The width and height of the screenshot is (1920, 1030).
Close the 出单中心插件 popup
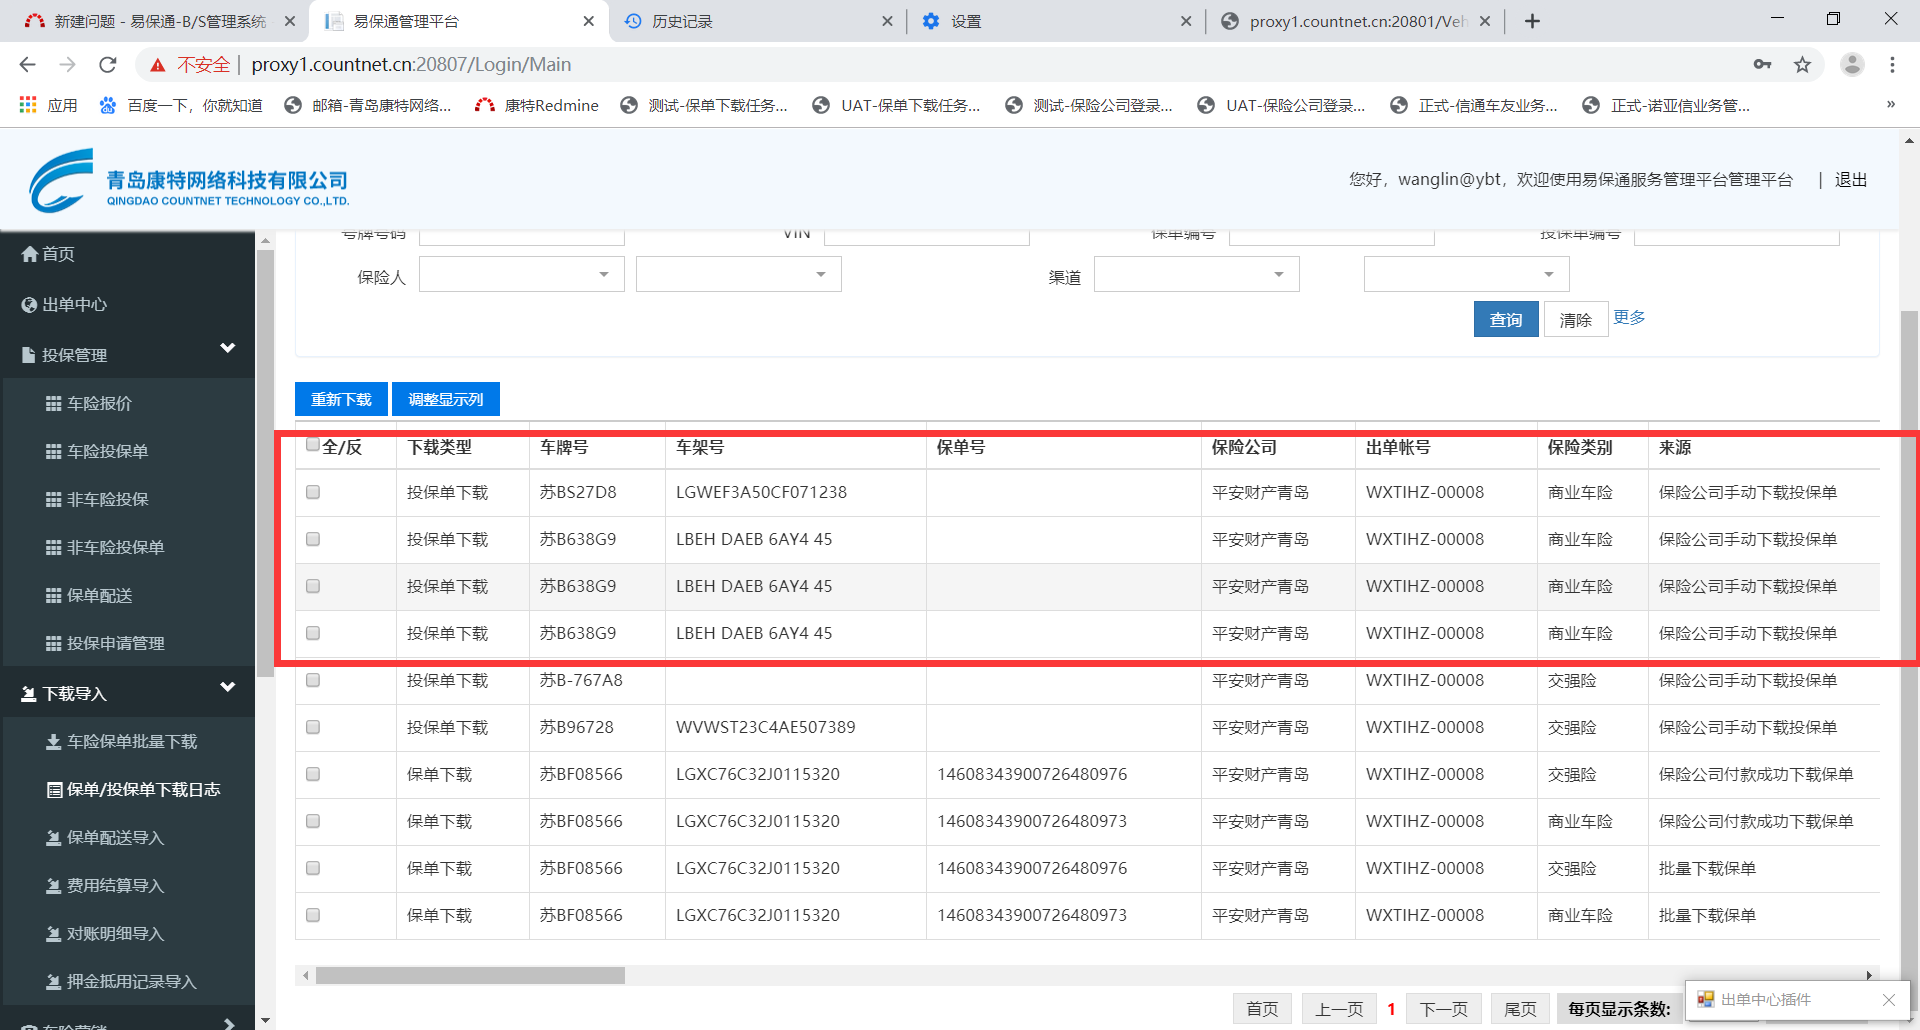coord(1888,1000)
